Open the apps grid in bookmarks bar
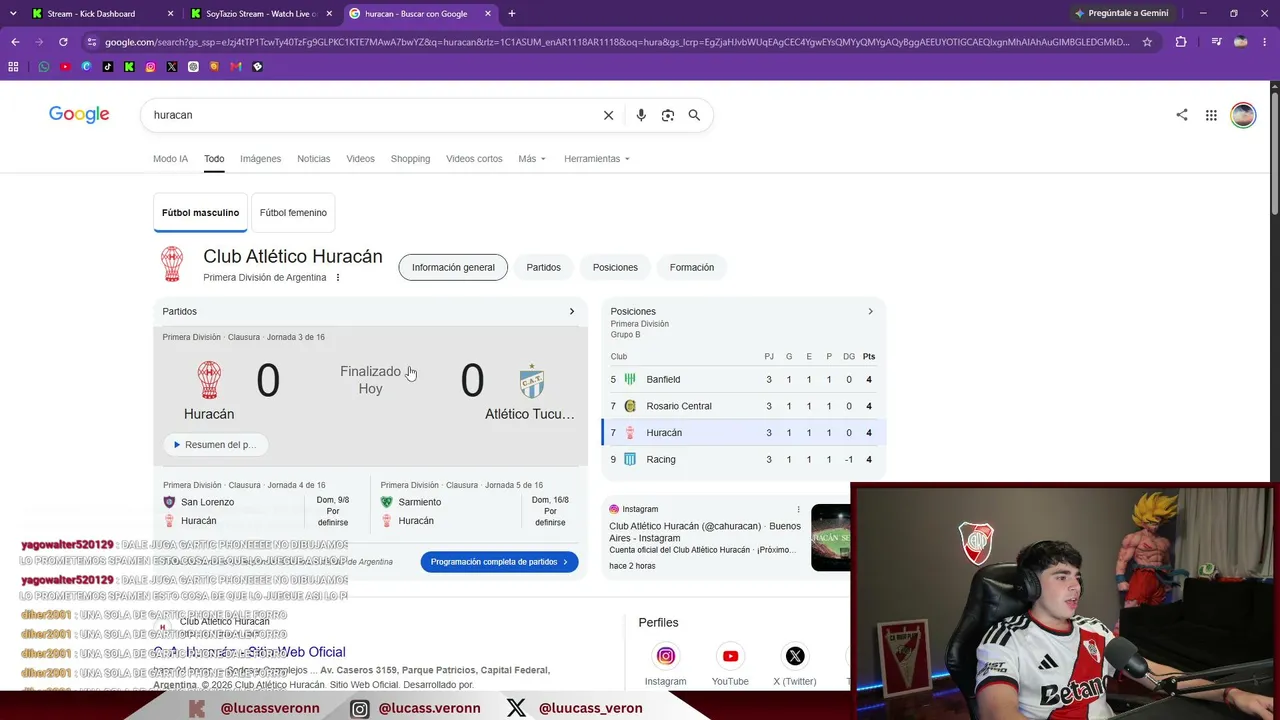This screenshot has height=720, width=1280. point(13,67)
